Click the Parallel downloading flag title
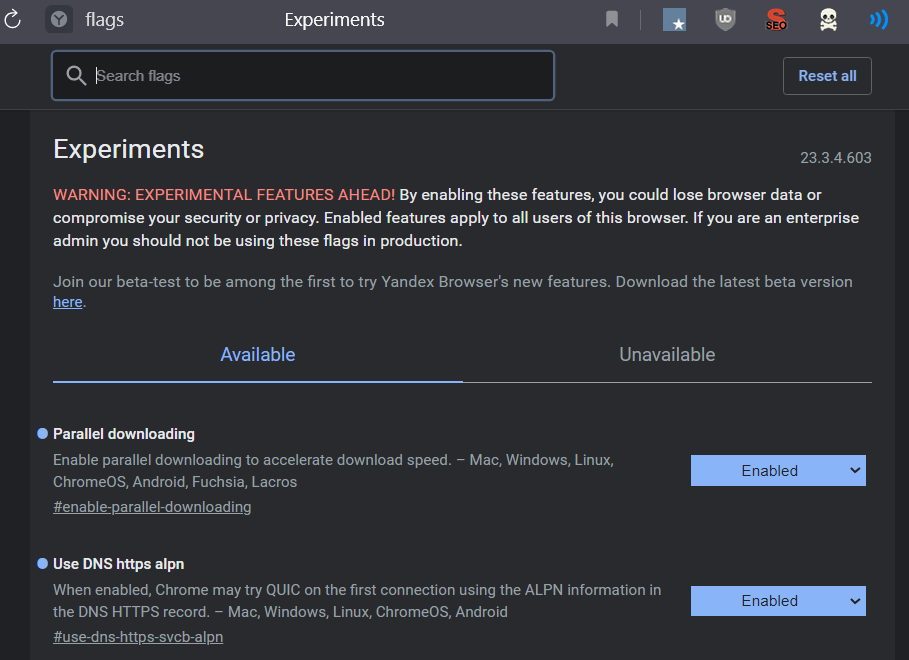The image size is (909, 660). (124, 434)
